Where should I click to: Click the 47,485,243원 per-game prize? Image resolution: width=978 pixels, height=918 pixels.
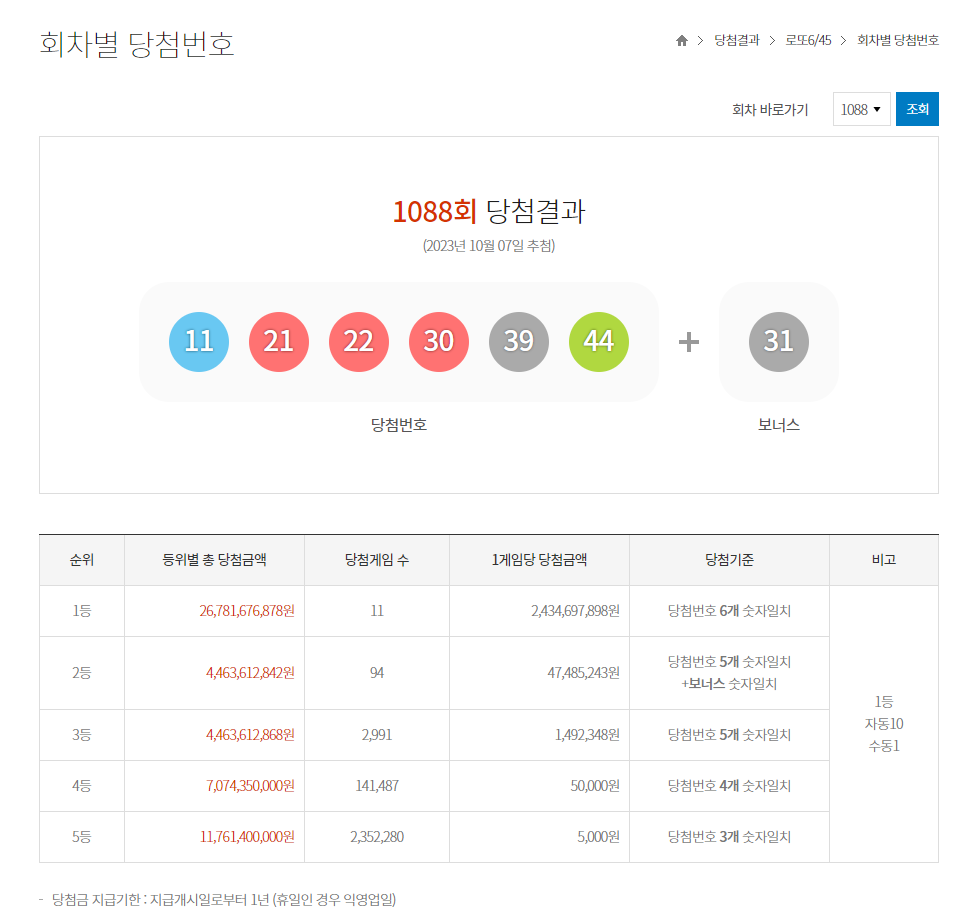click(583, 673)
